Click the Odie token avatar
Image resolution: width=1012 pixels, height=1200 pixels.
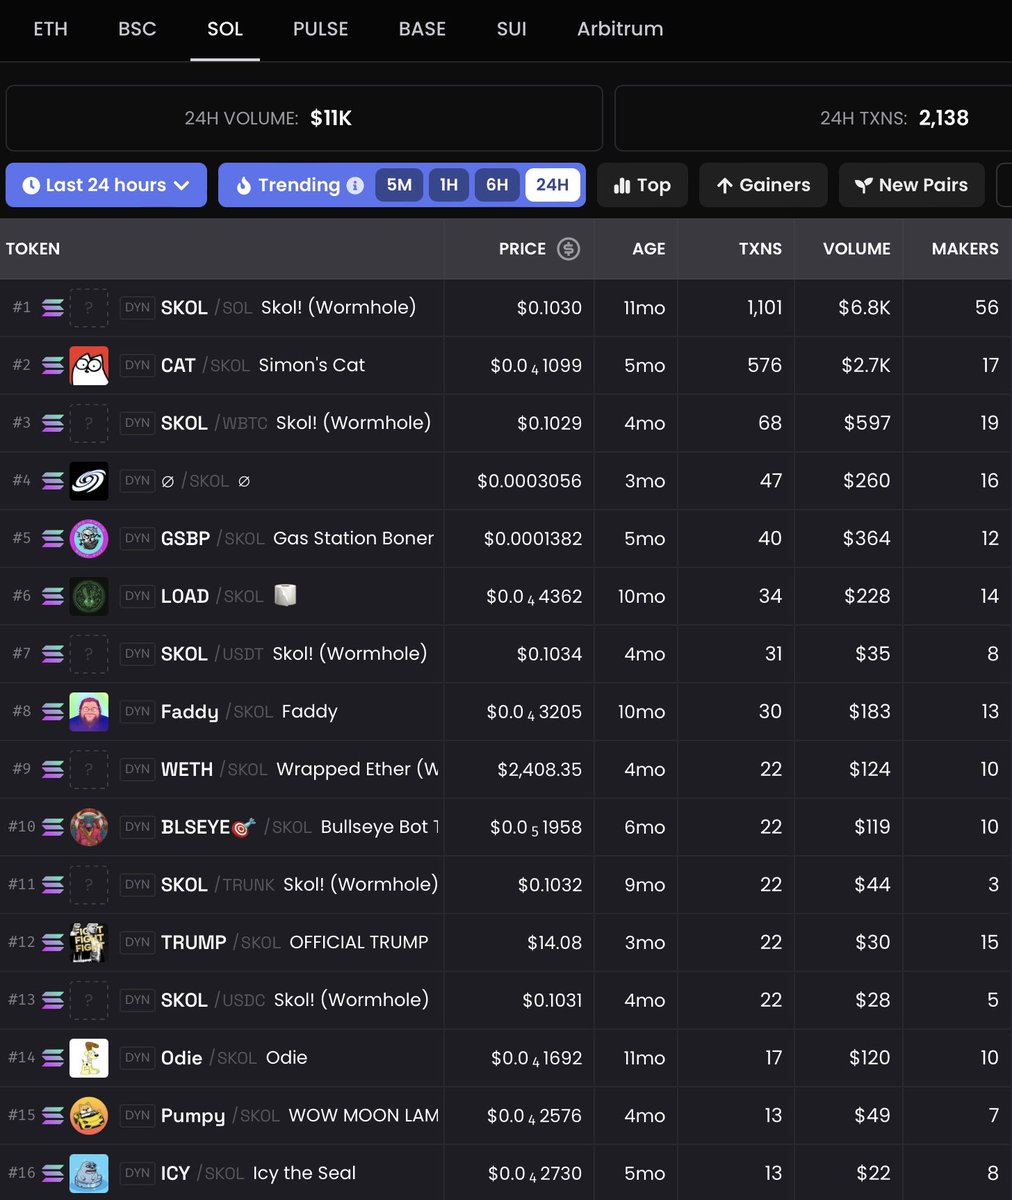89,1059
